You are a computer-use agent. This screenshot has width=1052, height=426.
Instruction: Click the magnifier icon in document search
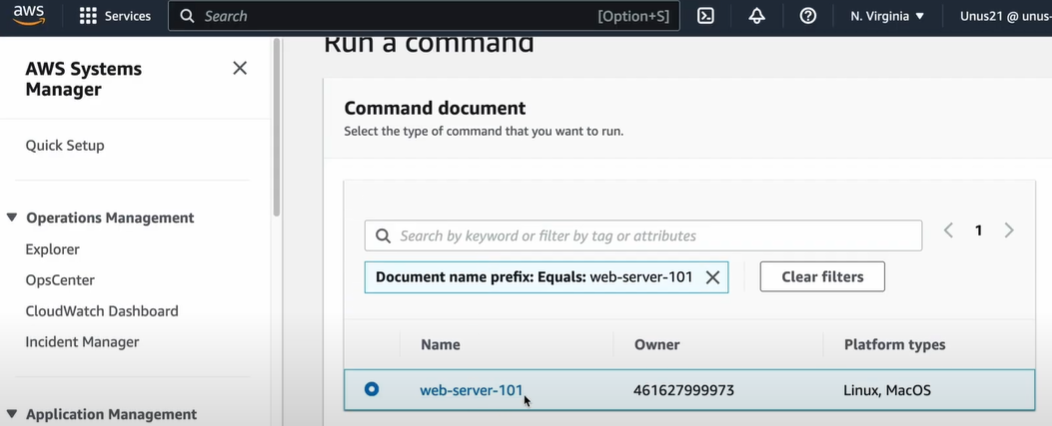point(383,236)
